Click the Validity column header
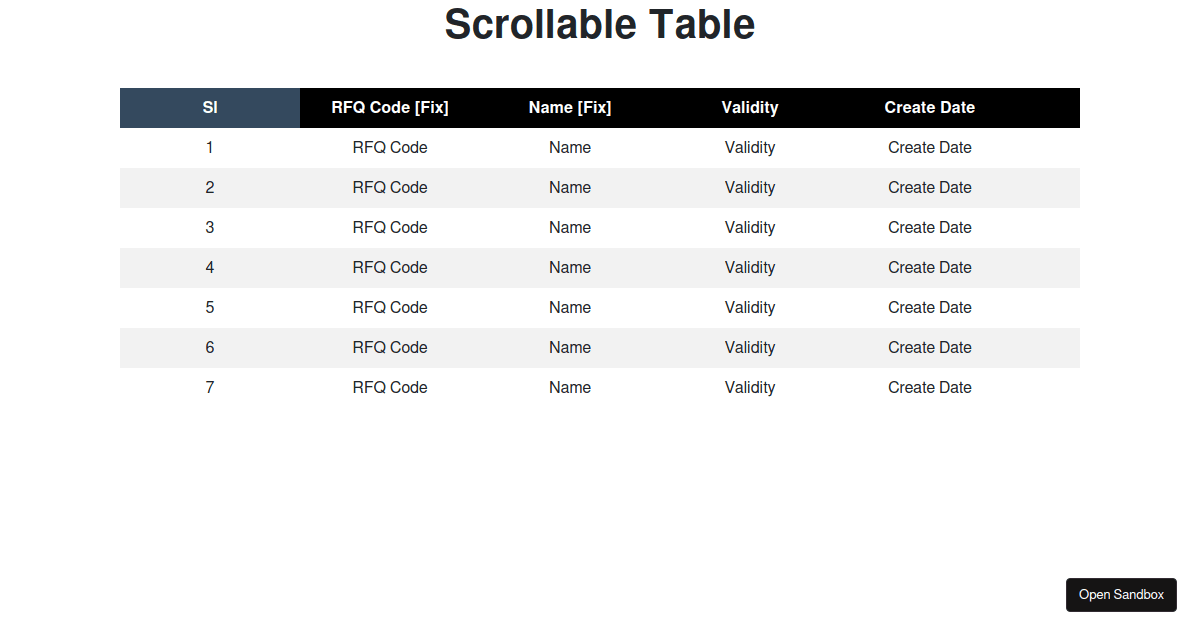This screenshot has width=1200, height=630. (750, 107)
